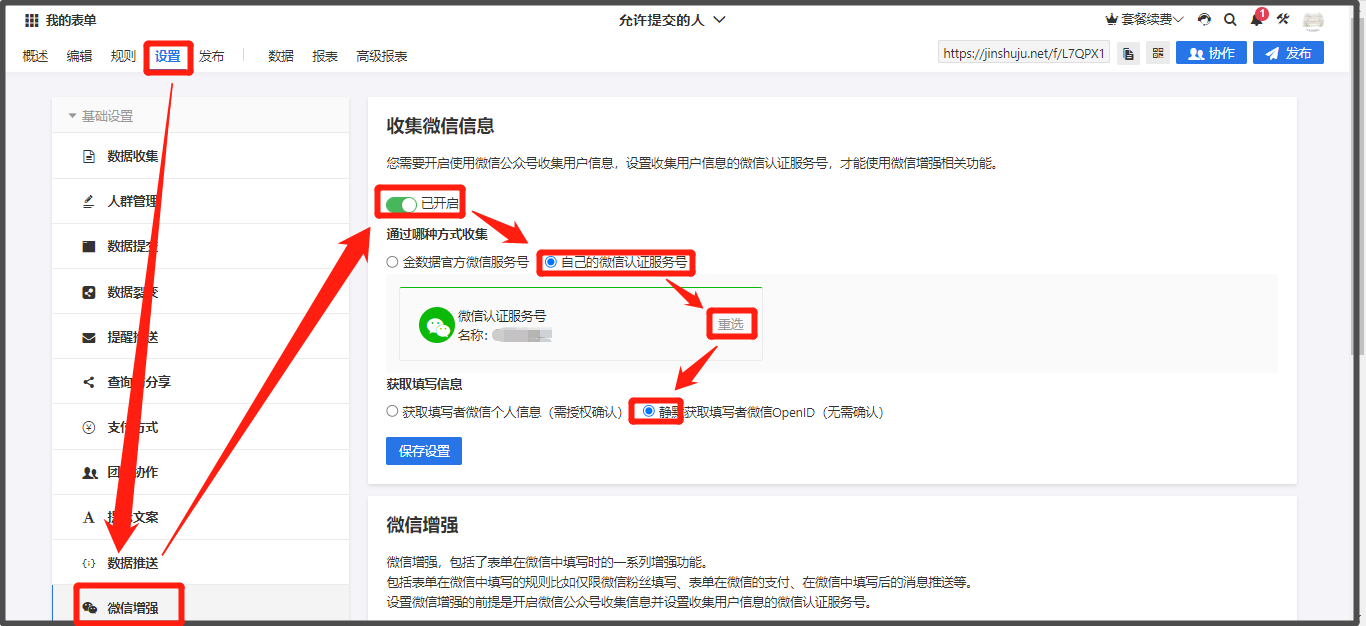The height and width of the screenshot is (626, 1366).
Task: Toggle the 已开启 WeChat collection switch
Action: point(401,204)
